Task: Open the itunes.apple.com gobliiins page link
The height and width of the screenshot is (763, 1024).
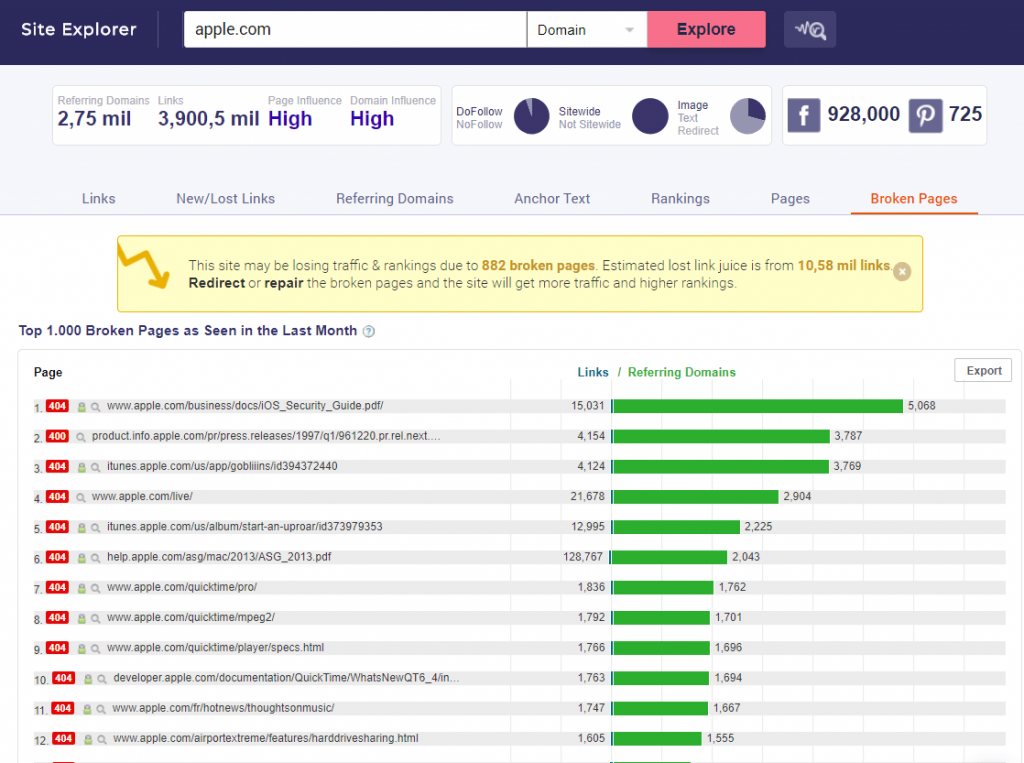Action: 222,466
